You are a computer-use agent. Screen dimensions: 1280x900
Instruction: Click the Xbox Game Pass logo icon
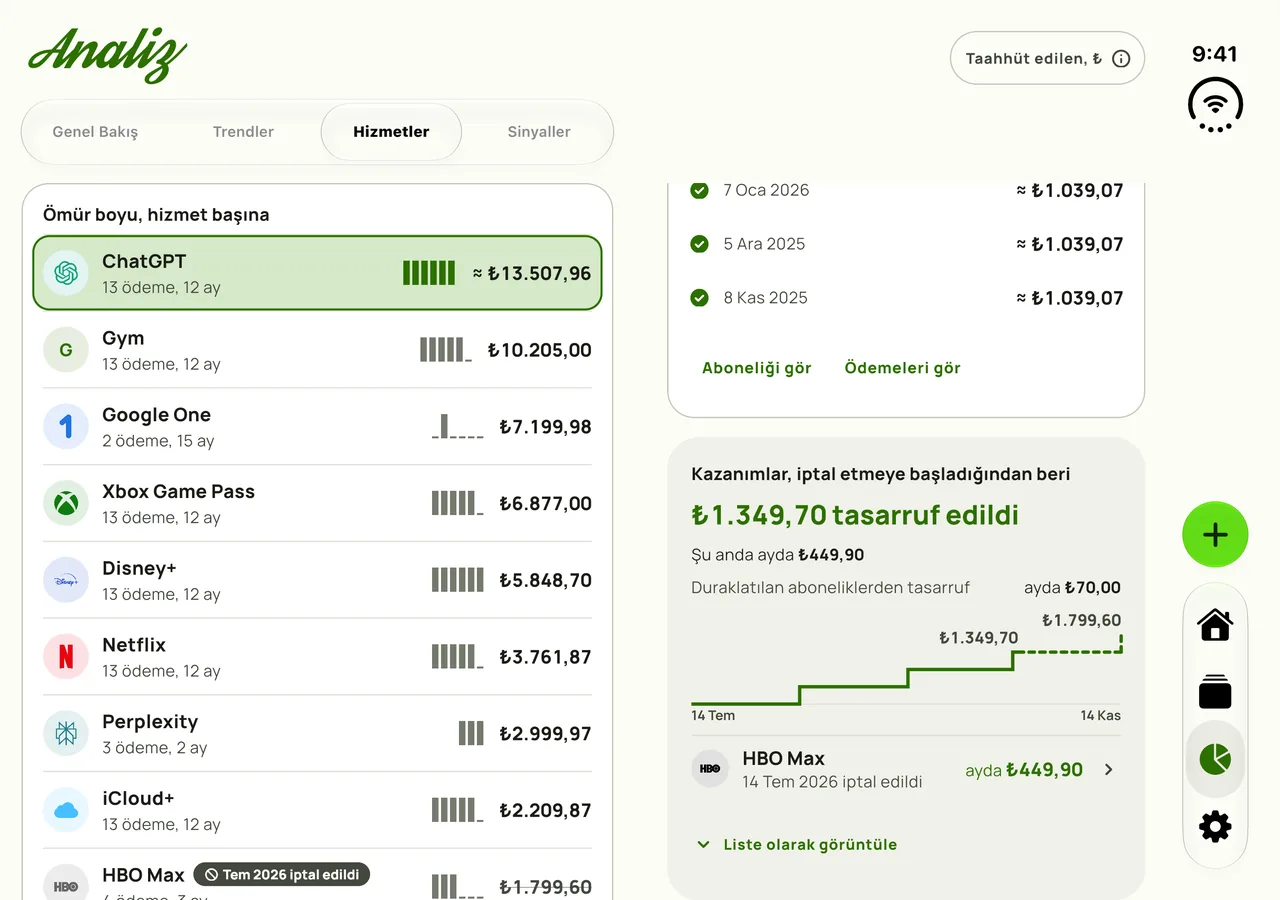tap(66, 503)
